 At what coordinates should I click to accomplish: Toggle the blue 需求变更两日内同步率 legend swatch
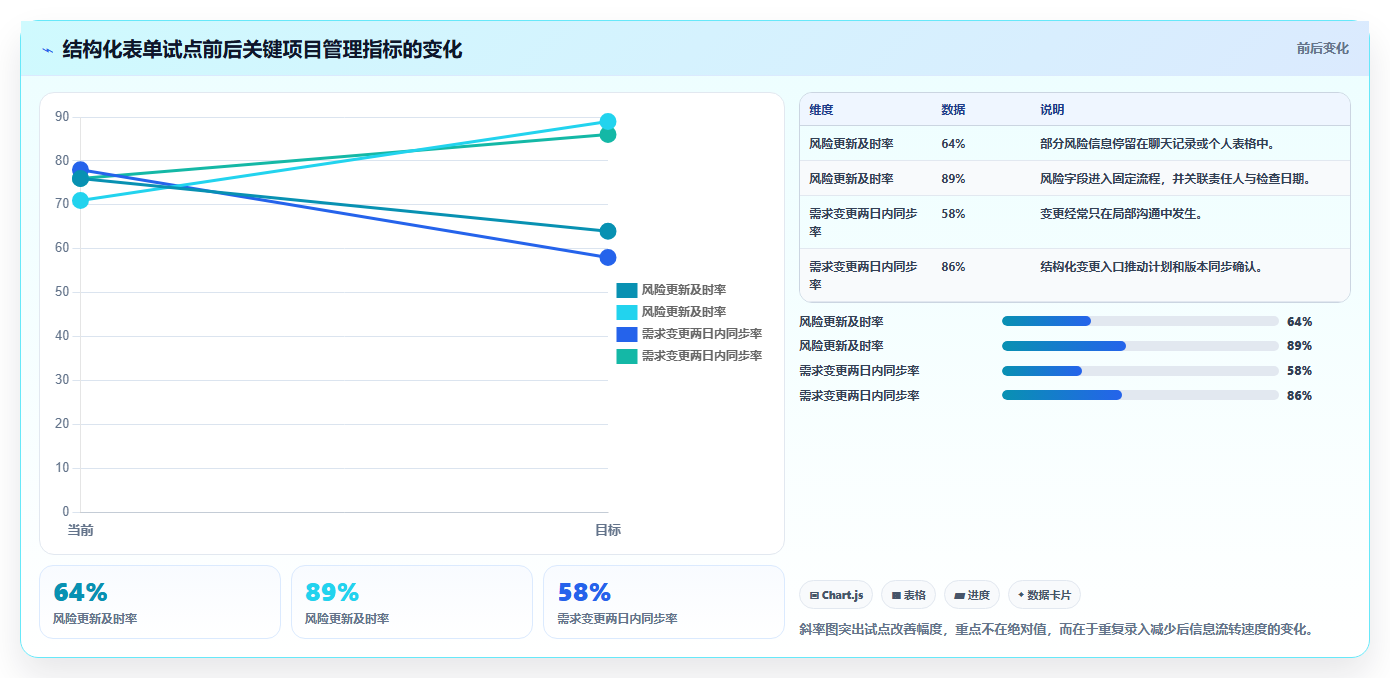point(627,334)
